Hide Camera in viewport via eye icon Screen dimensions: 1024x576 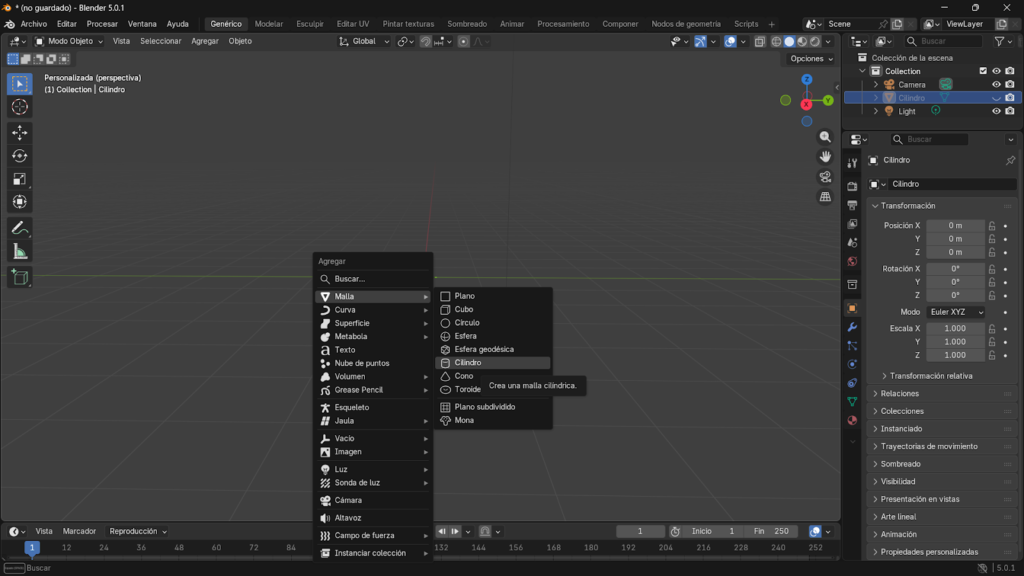[x=996, y=85]
